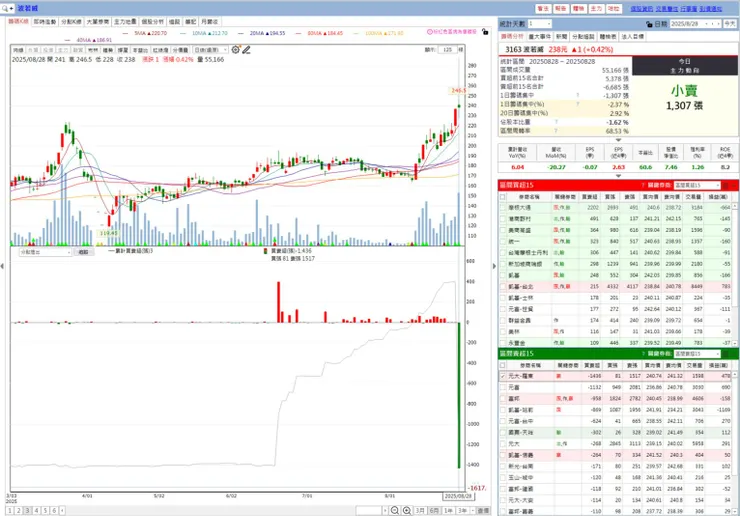
Task: Check the select-all box in buy table header
Action: (x=503, y=197)
